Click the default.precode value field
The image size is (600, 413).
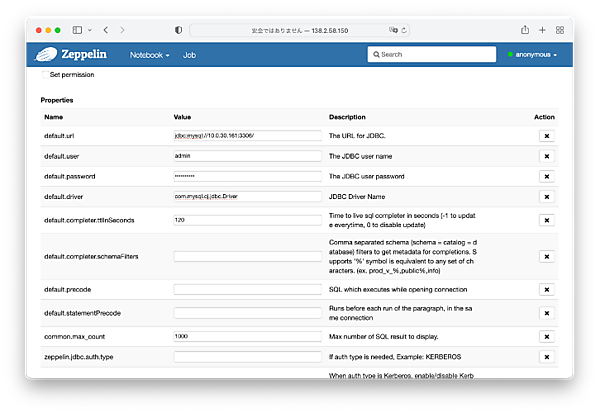coord(247,289)
